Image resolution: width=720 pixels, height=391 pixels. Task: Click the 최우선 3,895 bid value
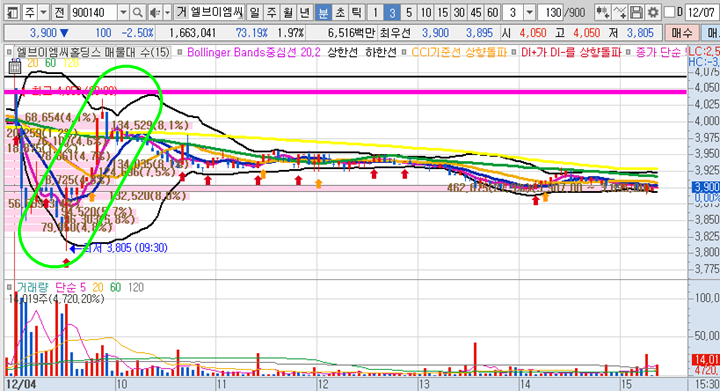[479, 33]
